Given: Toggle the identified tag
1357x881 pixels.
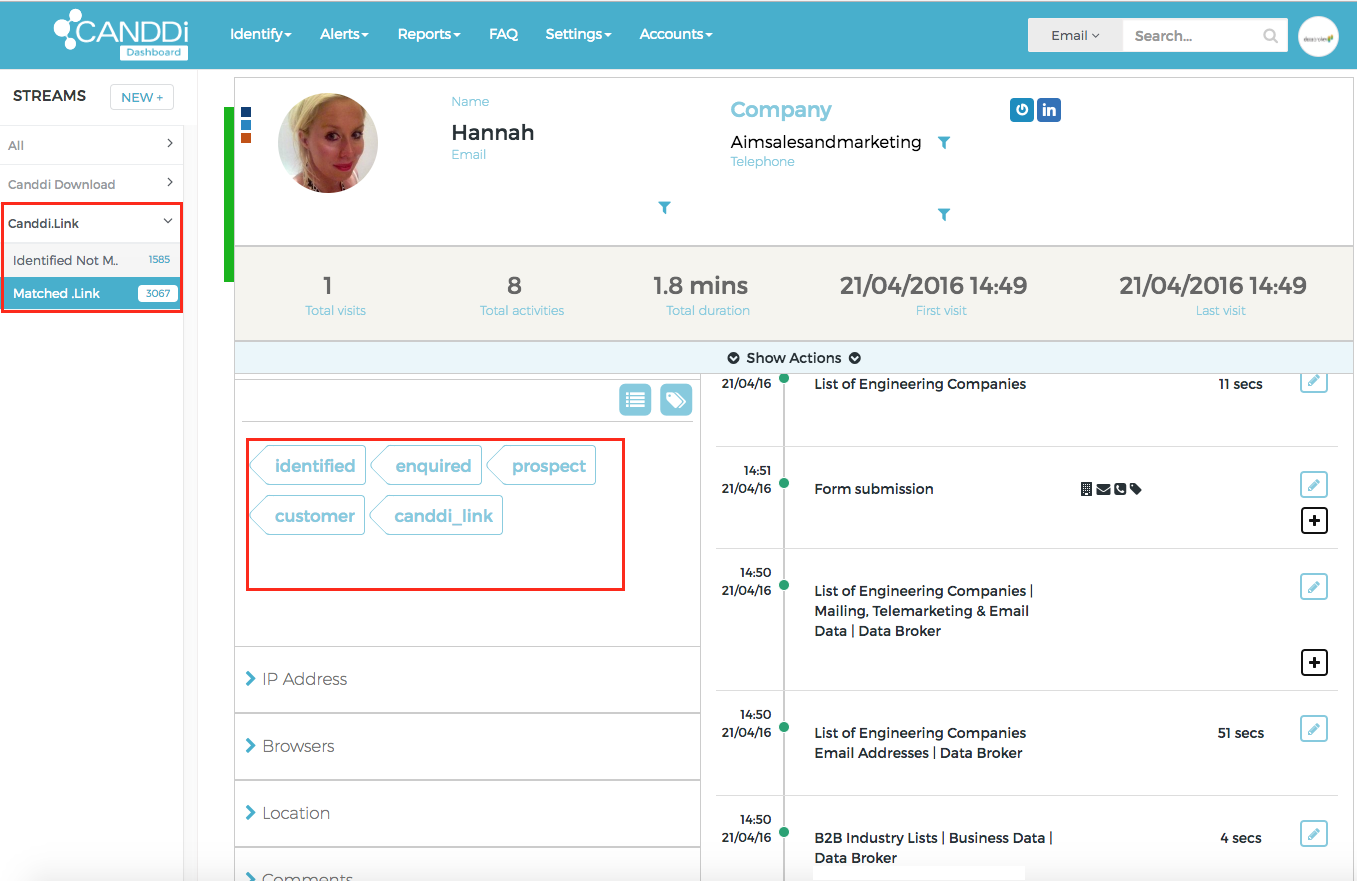Looking at the screenshot, I should click(308, 466).
